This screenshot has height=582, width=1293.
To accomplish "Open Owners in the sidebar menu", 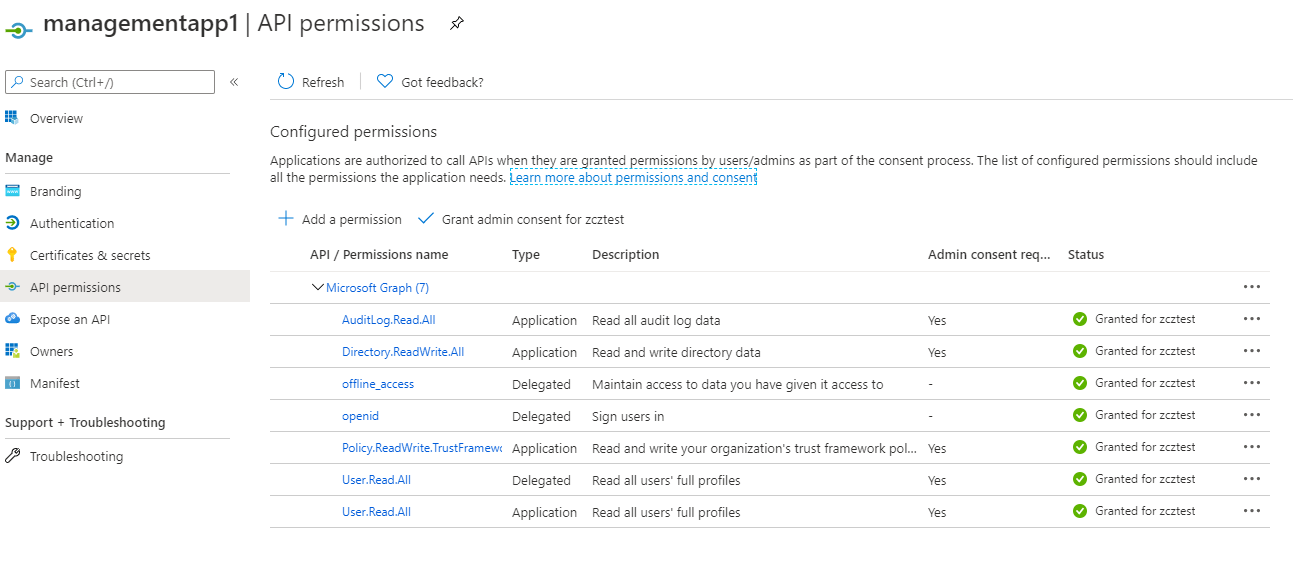I will [x=51, y=351].
